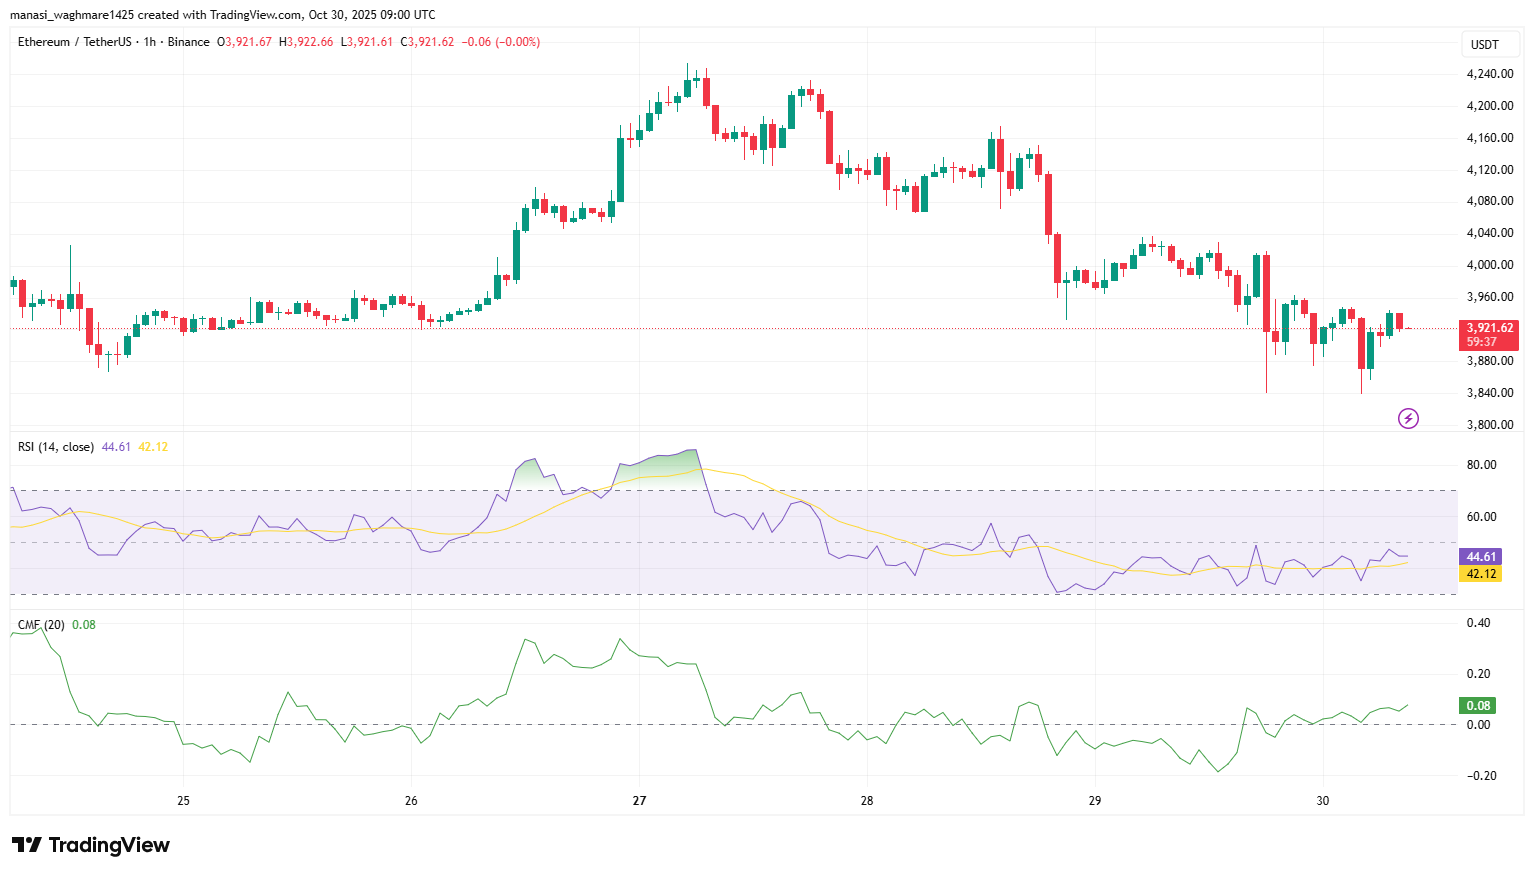This screenshot has width=1534, height=875.
Task: Click the 59:37 candle countdown to toggle it
Action: click(x=1481, y=342)
